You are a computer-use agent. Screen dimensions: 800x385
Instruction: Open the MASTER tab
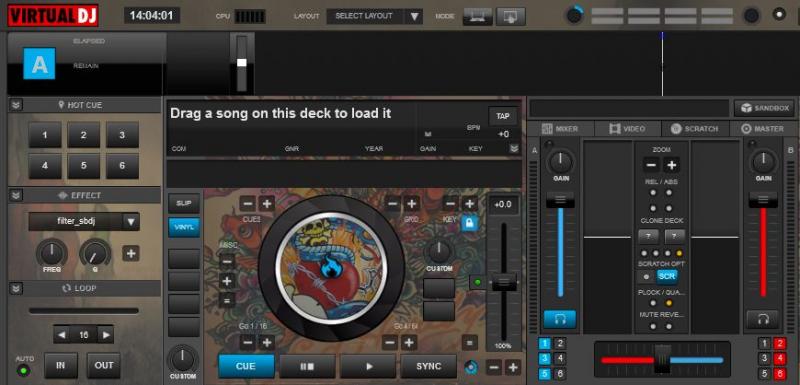tap(763, 129)
